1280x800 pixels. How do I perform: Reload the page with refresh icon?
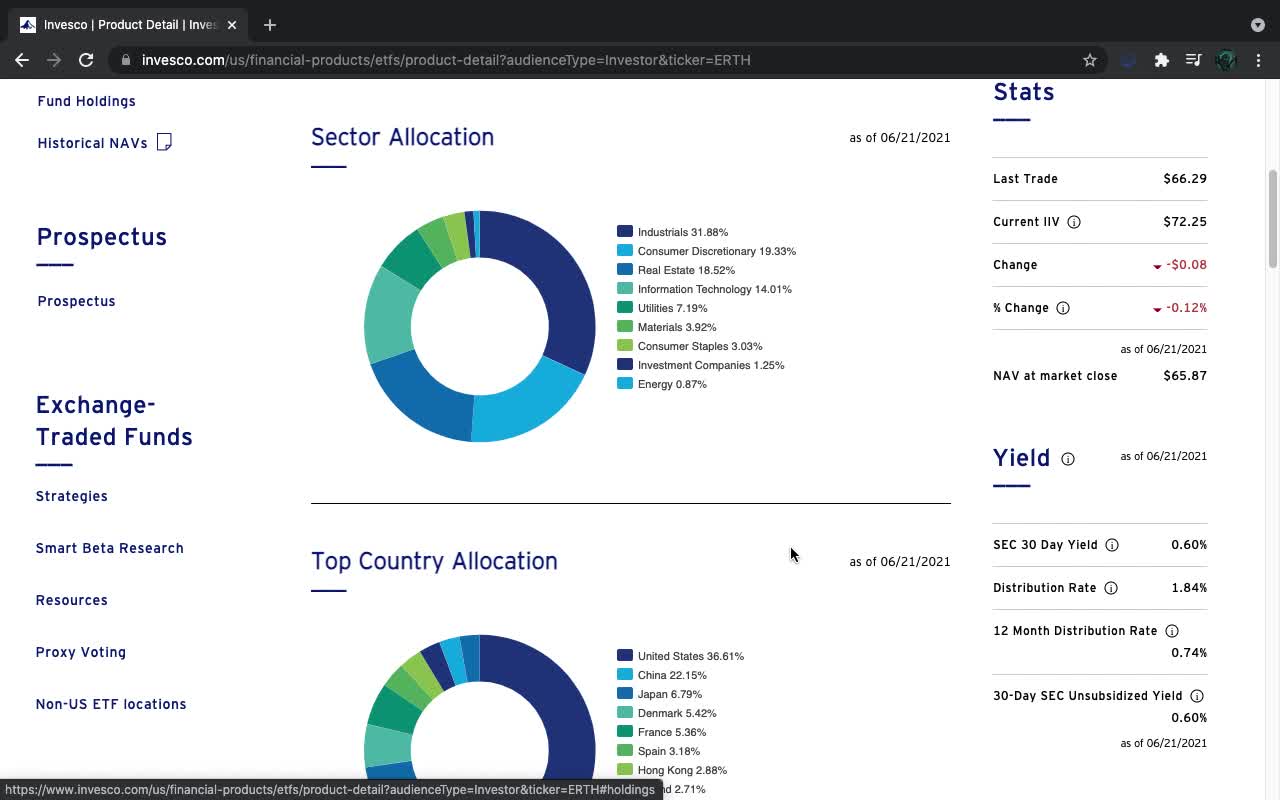86,60
